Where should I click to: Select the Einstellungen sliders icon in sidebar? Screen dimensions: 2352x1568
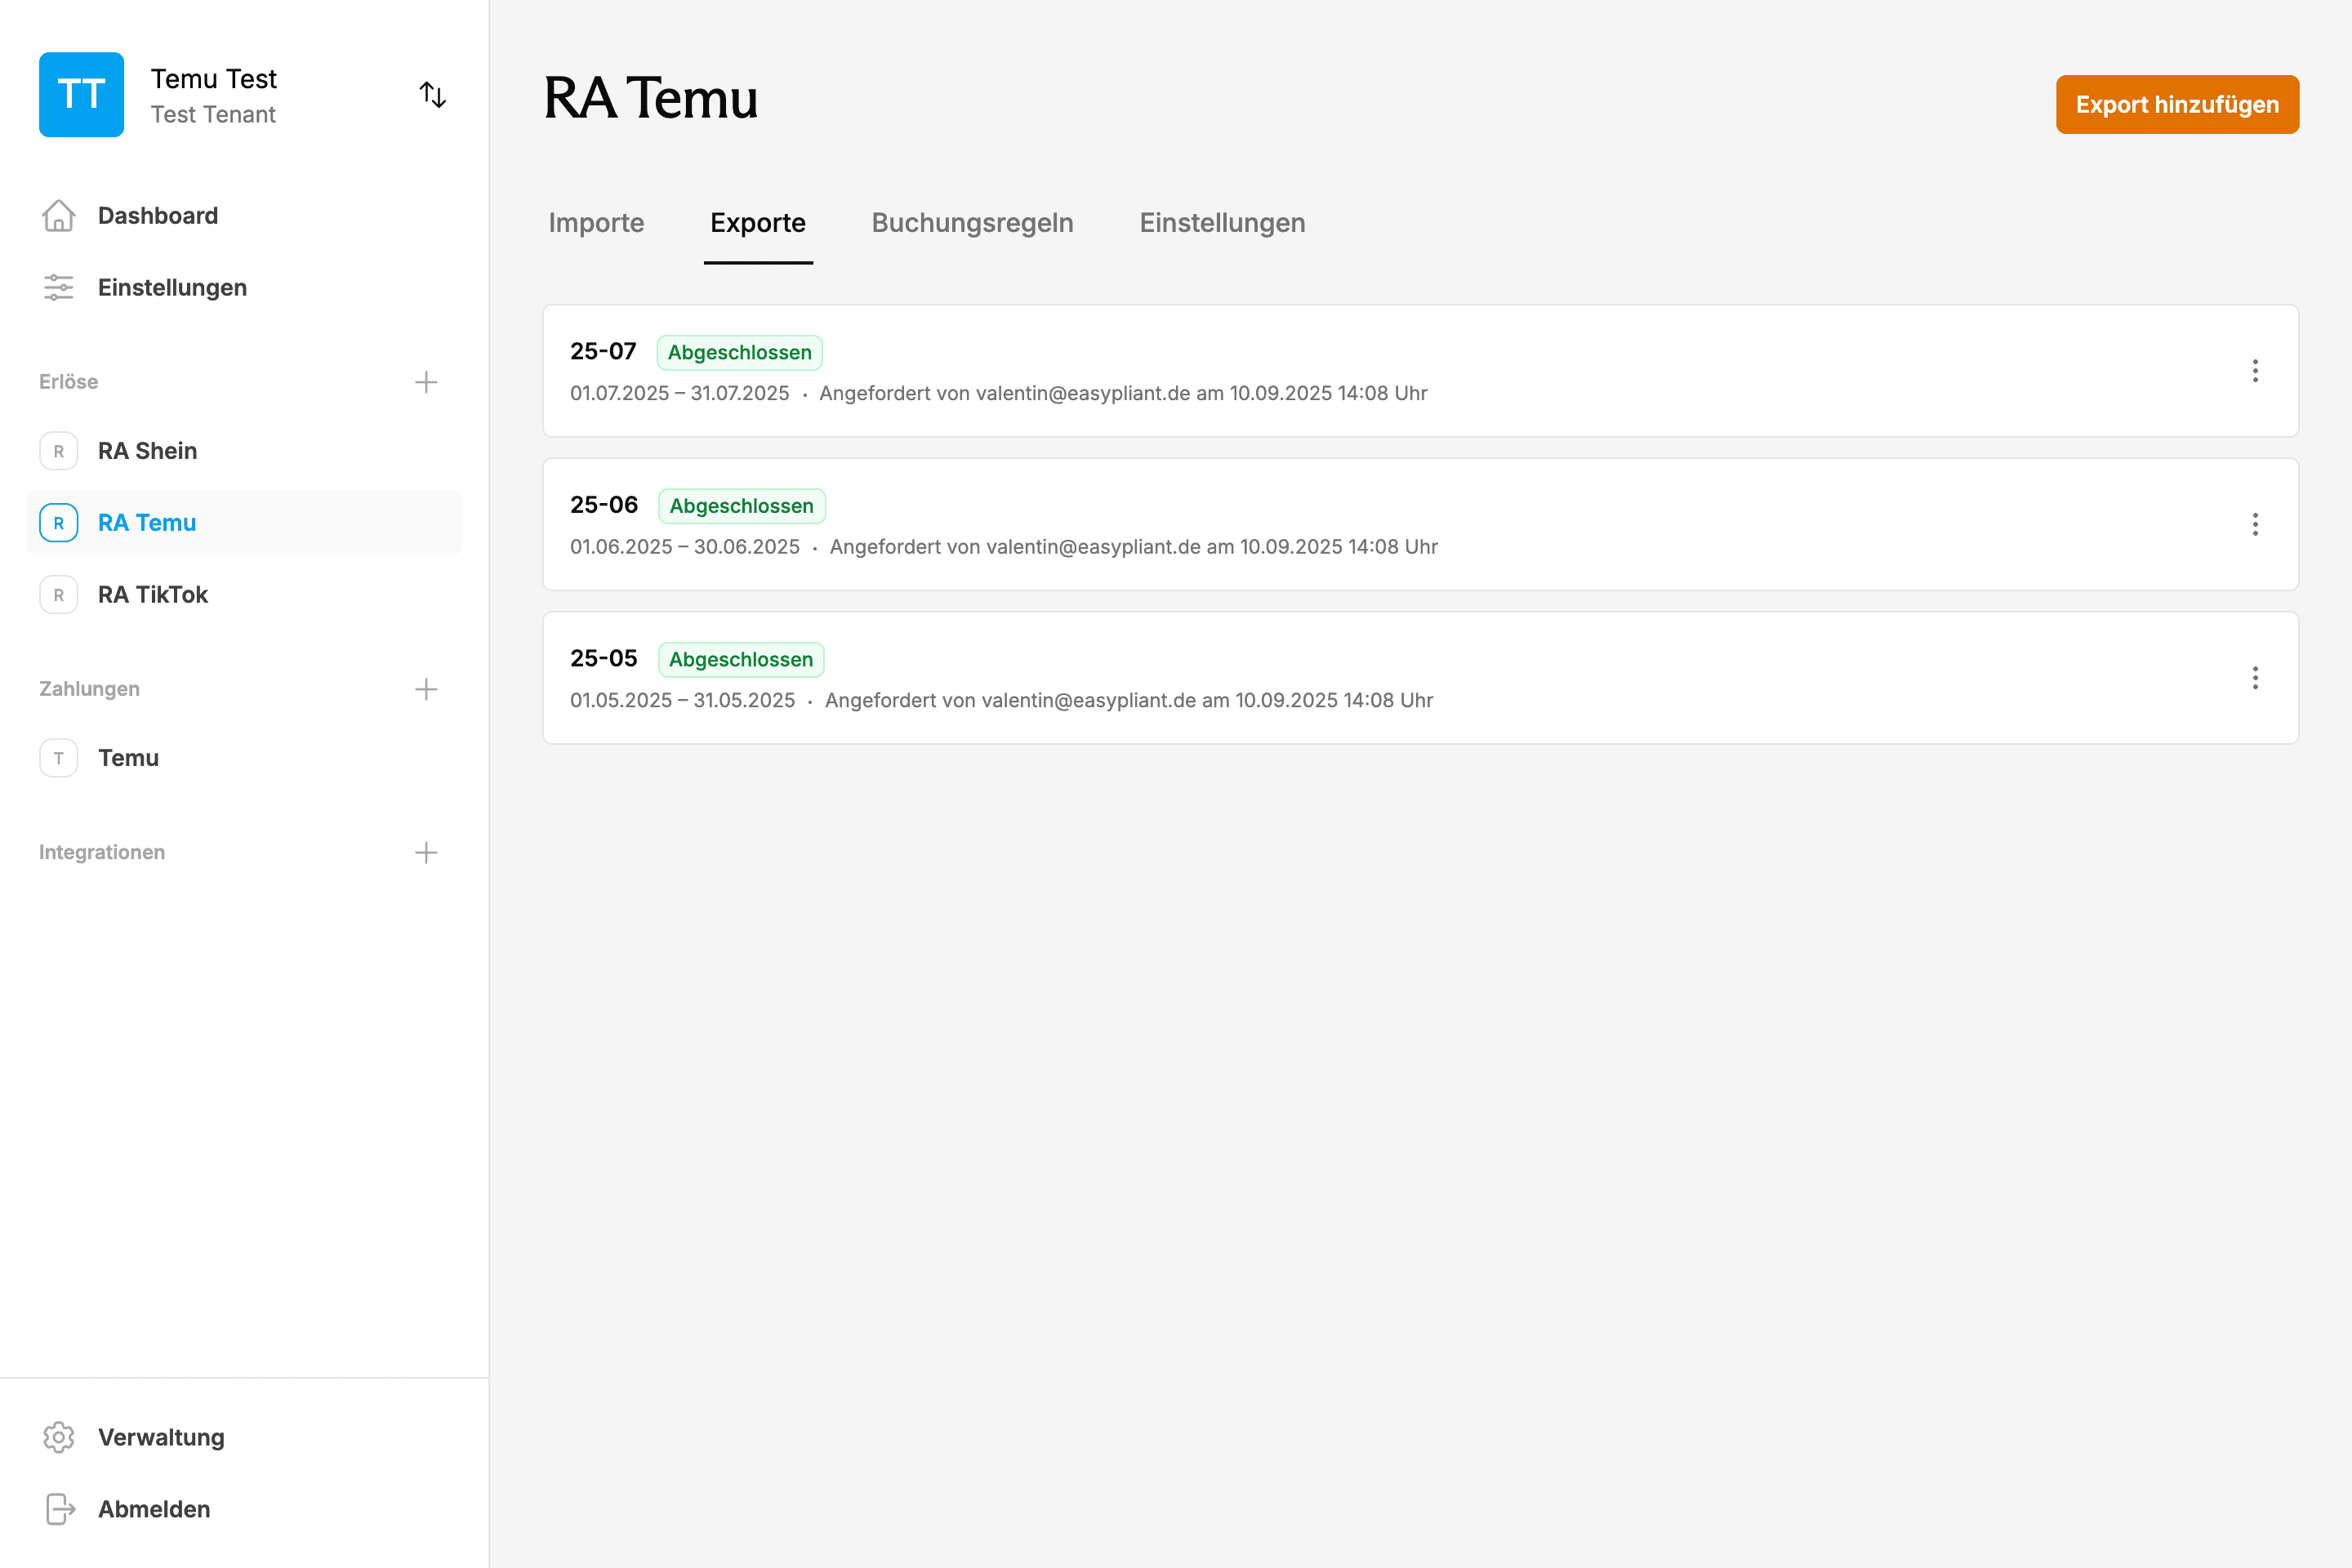click(x=58, y=287)
